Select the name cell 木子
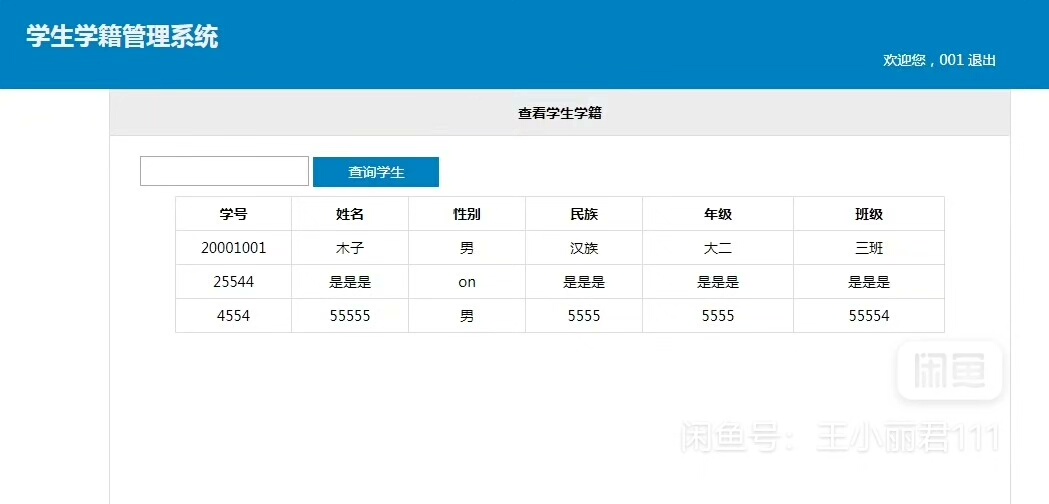The width and height of the screenshot is (1049, 504). [x=350, y=248]
